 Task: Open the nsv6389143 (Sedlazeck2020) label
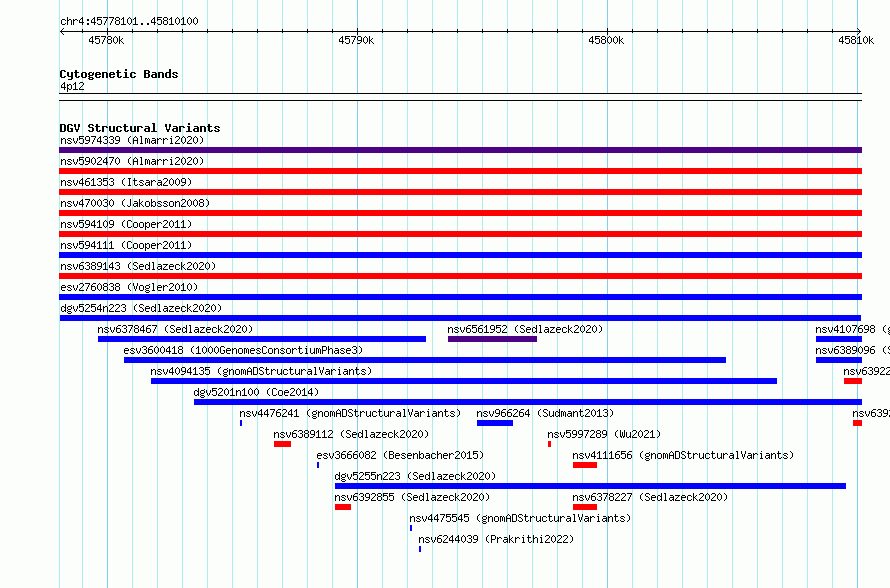138,266
